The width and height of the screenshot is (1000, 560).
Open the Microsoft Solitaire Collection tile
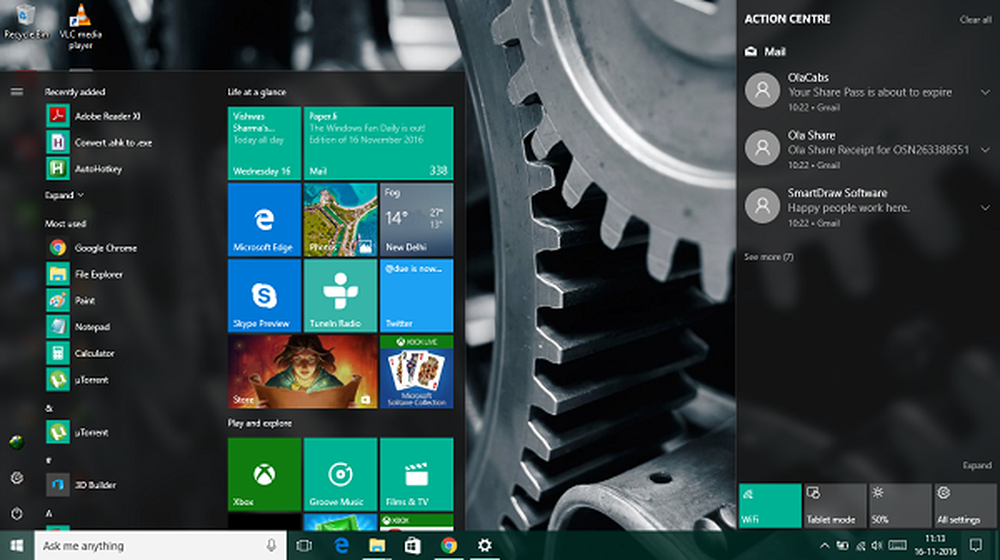point(416,372)
